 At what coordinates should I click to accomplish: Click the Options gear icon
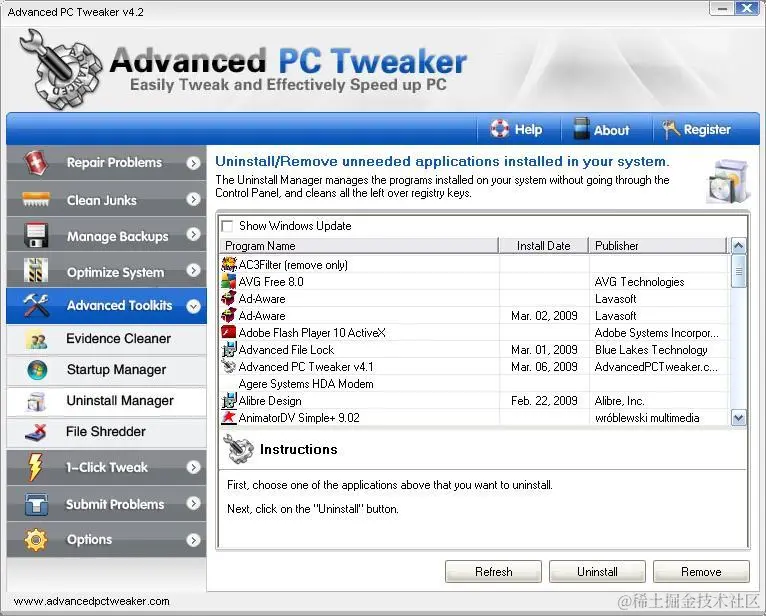tap(36, 540)
